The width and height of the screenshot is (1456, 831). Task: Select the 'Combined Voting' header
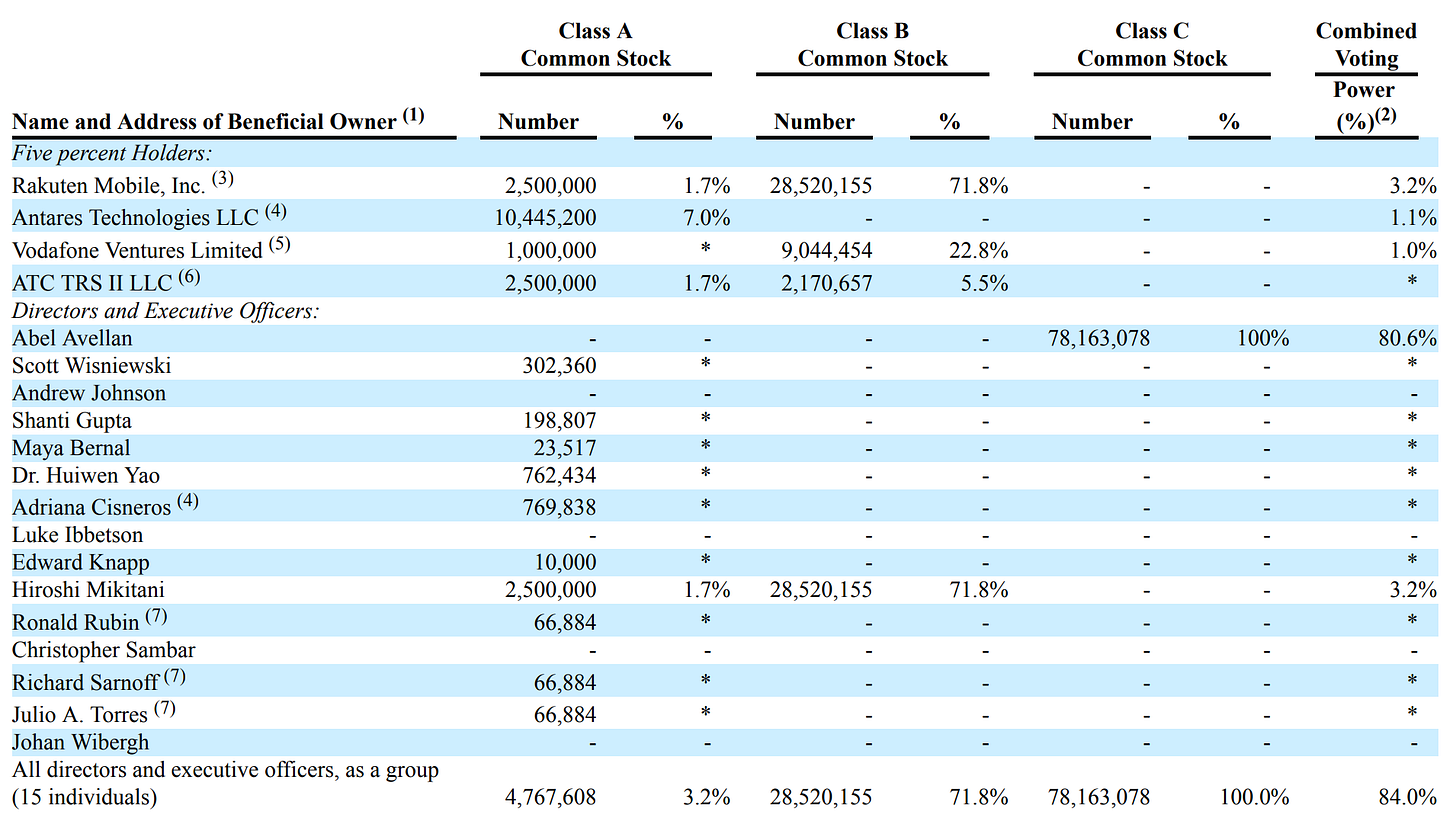(x=1366, y=45)
